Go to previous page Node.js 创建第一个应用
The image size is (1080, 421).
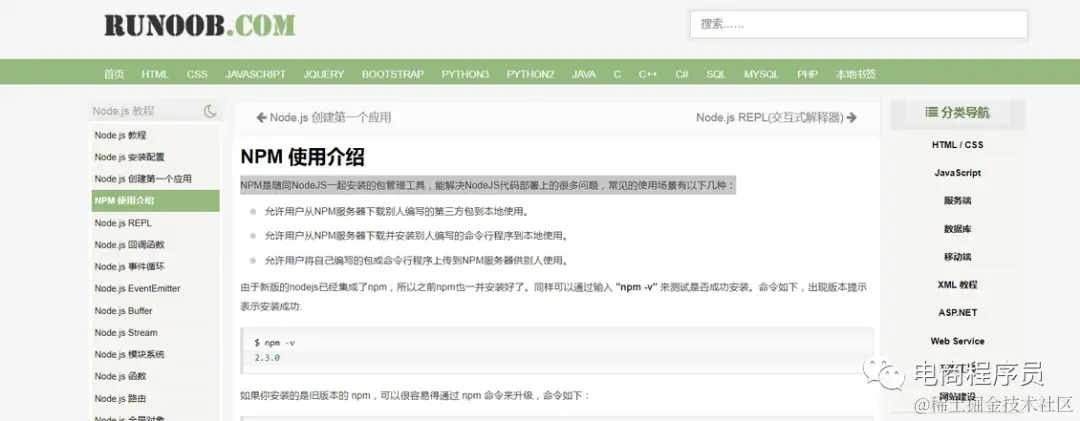coord(331,118)
